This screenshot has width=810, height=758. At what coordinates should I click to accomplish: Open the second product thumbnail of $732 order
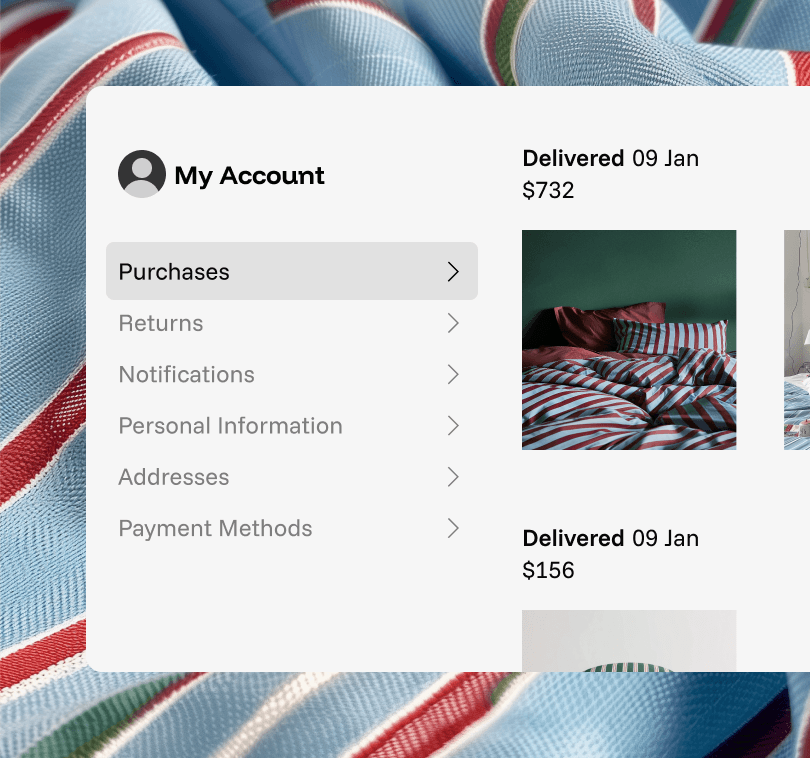(x=797, y=340)
